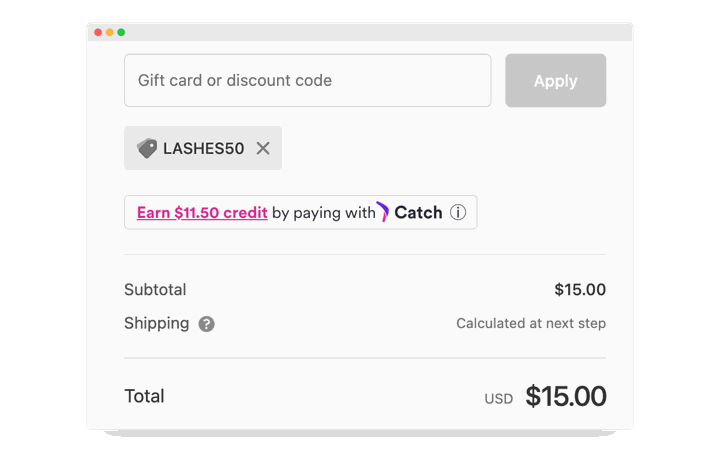This screenshot has width=720, height=452.
Task: Click the Catch logo swoosh icon
Action: click(x=382, y=212)
